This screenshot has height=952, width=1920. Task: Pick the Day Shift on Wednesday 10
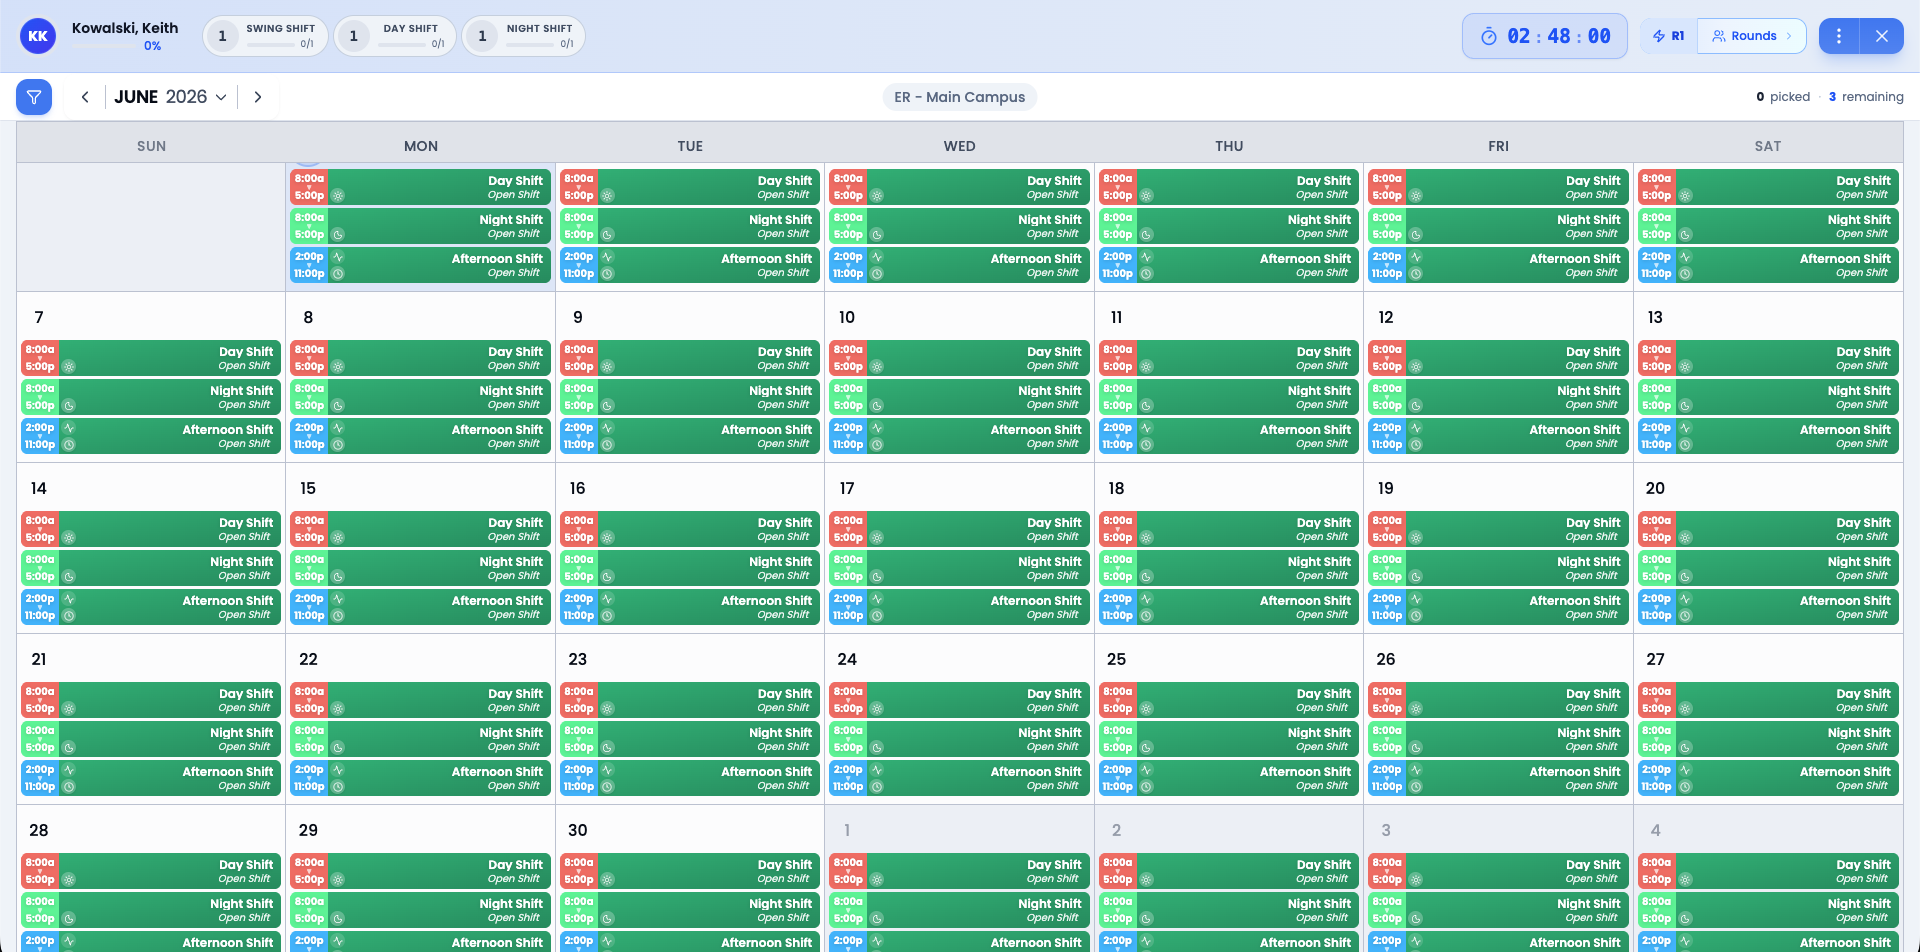coord(959,358)
